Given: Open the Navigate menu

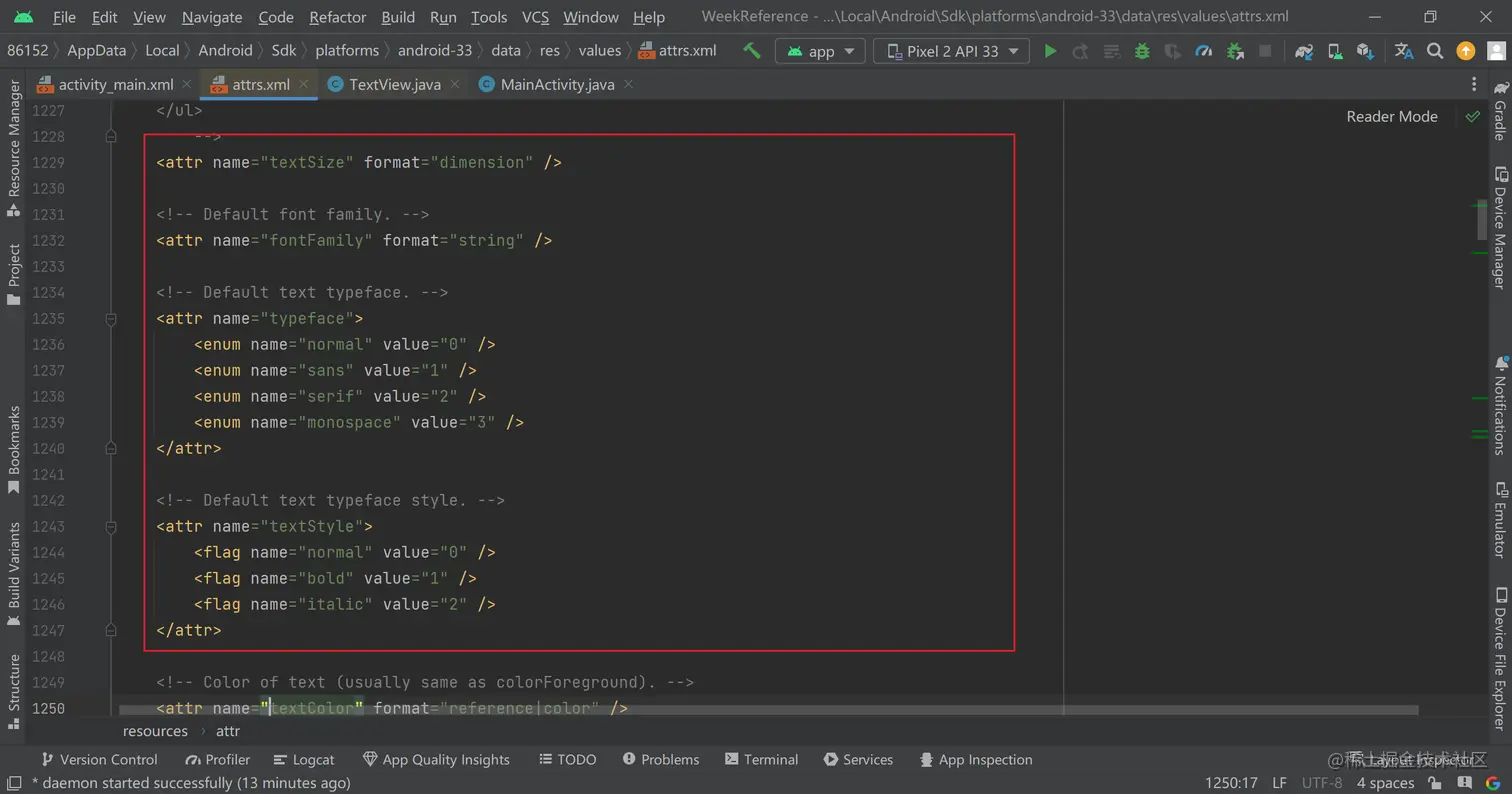Looking at the screenshot, I should tap(212, 17).
